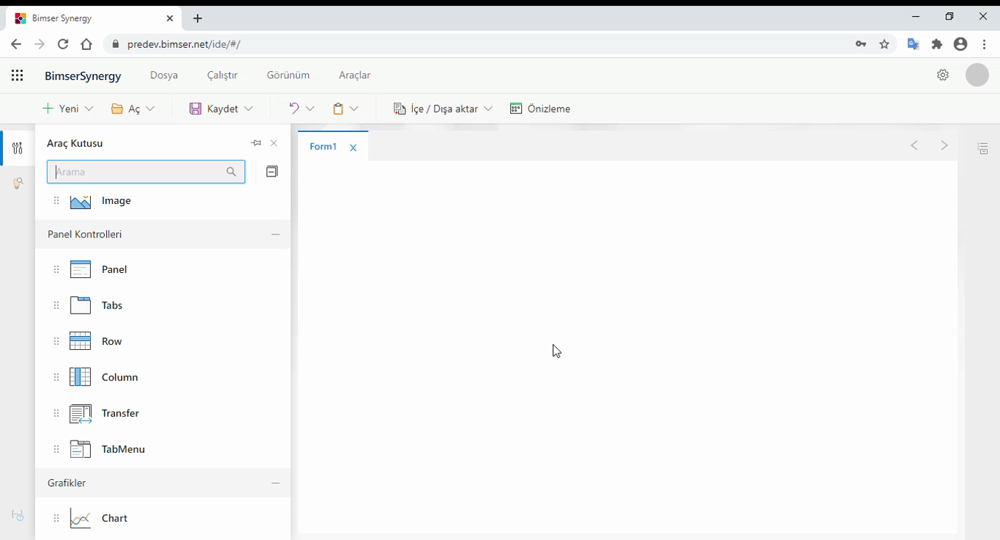Screen dimensions: 1000x540
Task: Open the settings gear icon
Action: (x=942, y=75)
